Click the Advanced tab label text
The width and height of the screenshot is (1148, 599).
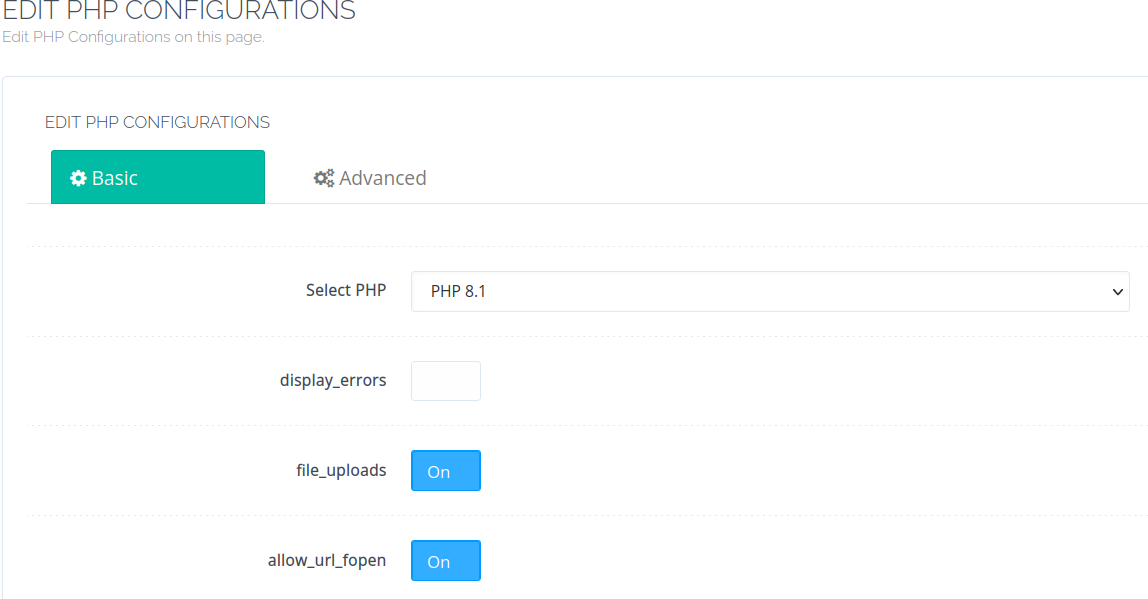point(382,178)
